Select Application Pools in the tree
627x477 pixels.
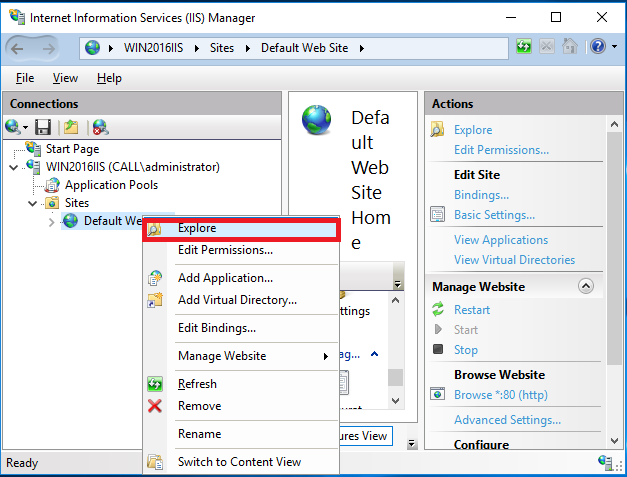(111, 185)
